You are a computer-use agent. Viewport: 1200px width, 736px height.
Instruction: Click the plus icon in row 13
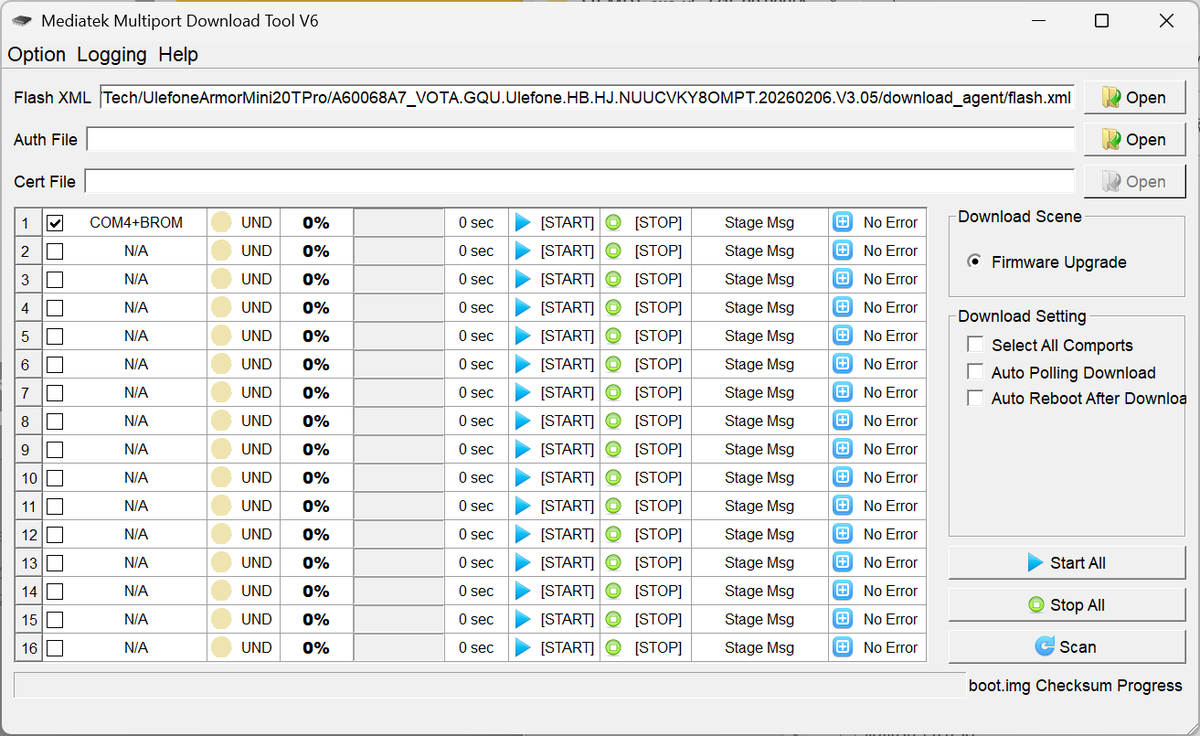pos(843,562)
